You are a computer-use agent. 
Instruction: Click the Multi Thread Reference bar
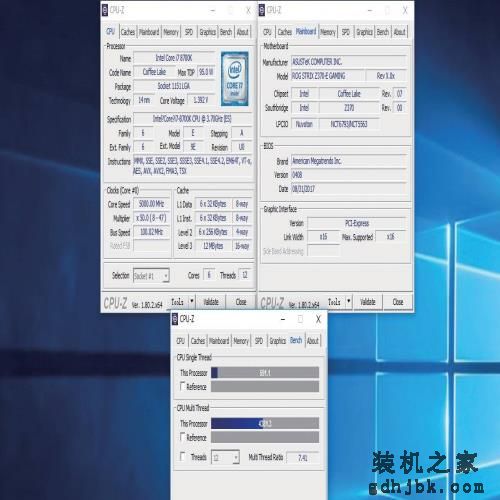point(265,437)
